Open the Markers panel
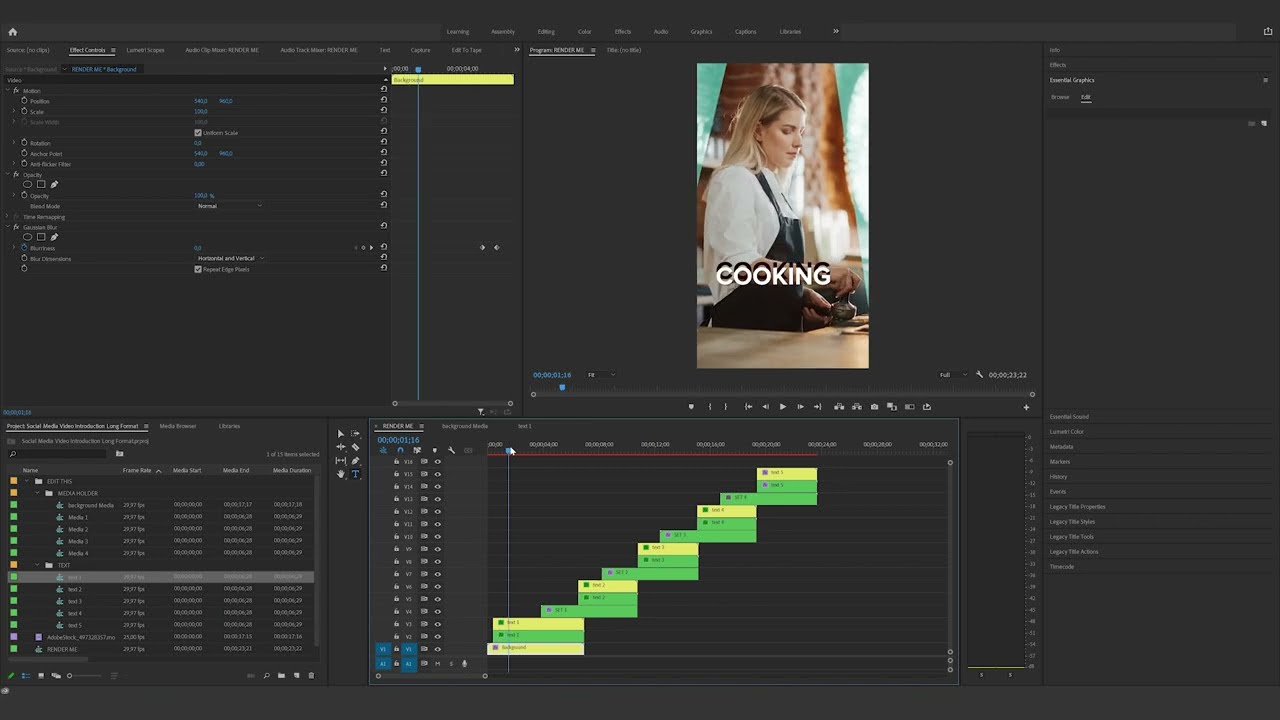This screenshot has height=720, width=1280. pyautogui.click(x=1061, y=462)
